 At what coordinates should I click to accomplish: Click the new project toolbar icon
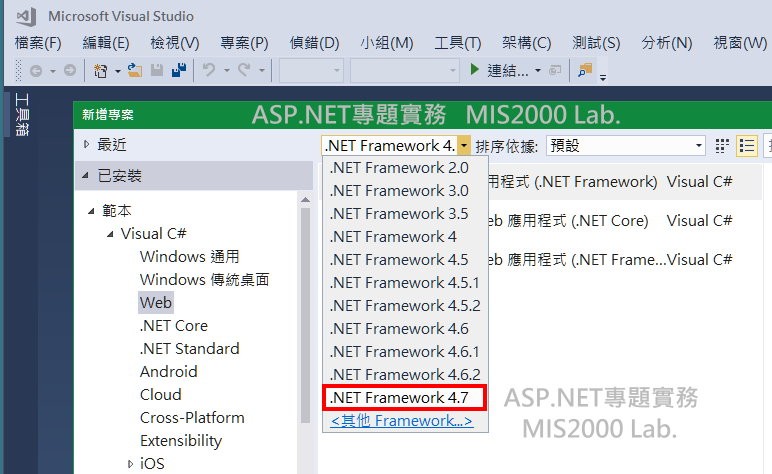100,71
